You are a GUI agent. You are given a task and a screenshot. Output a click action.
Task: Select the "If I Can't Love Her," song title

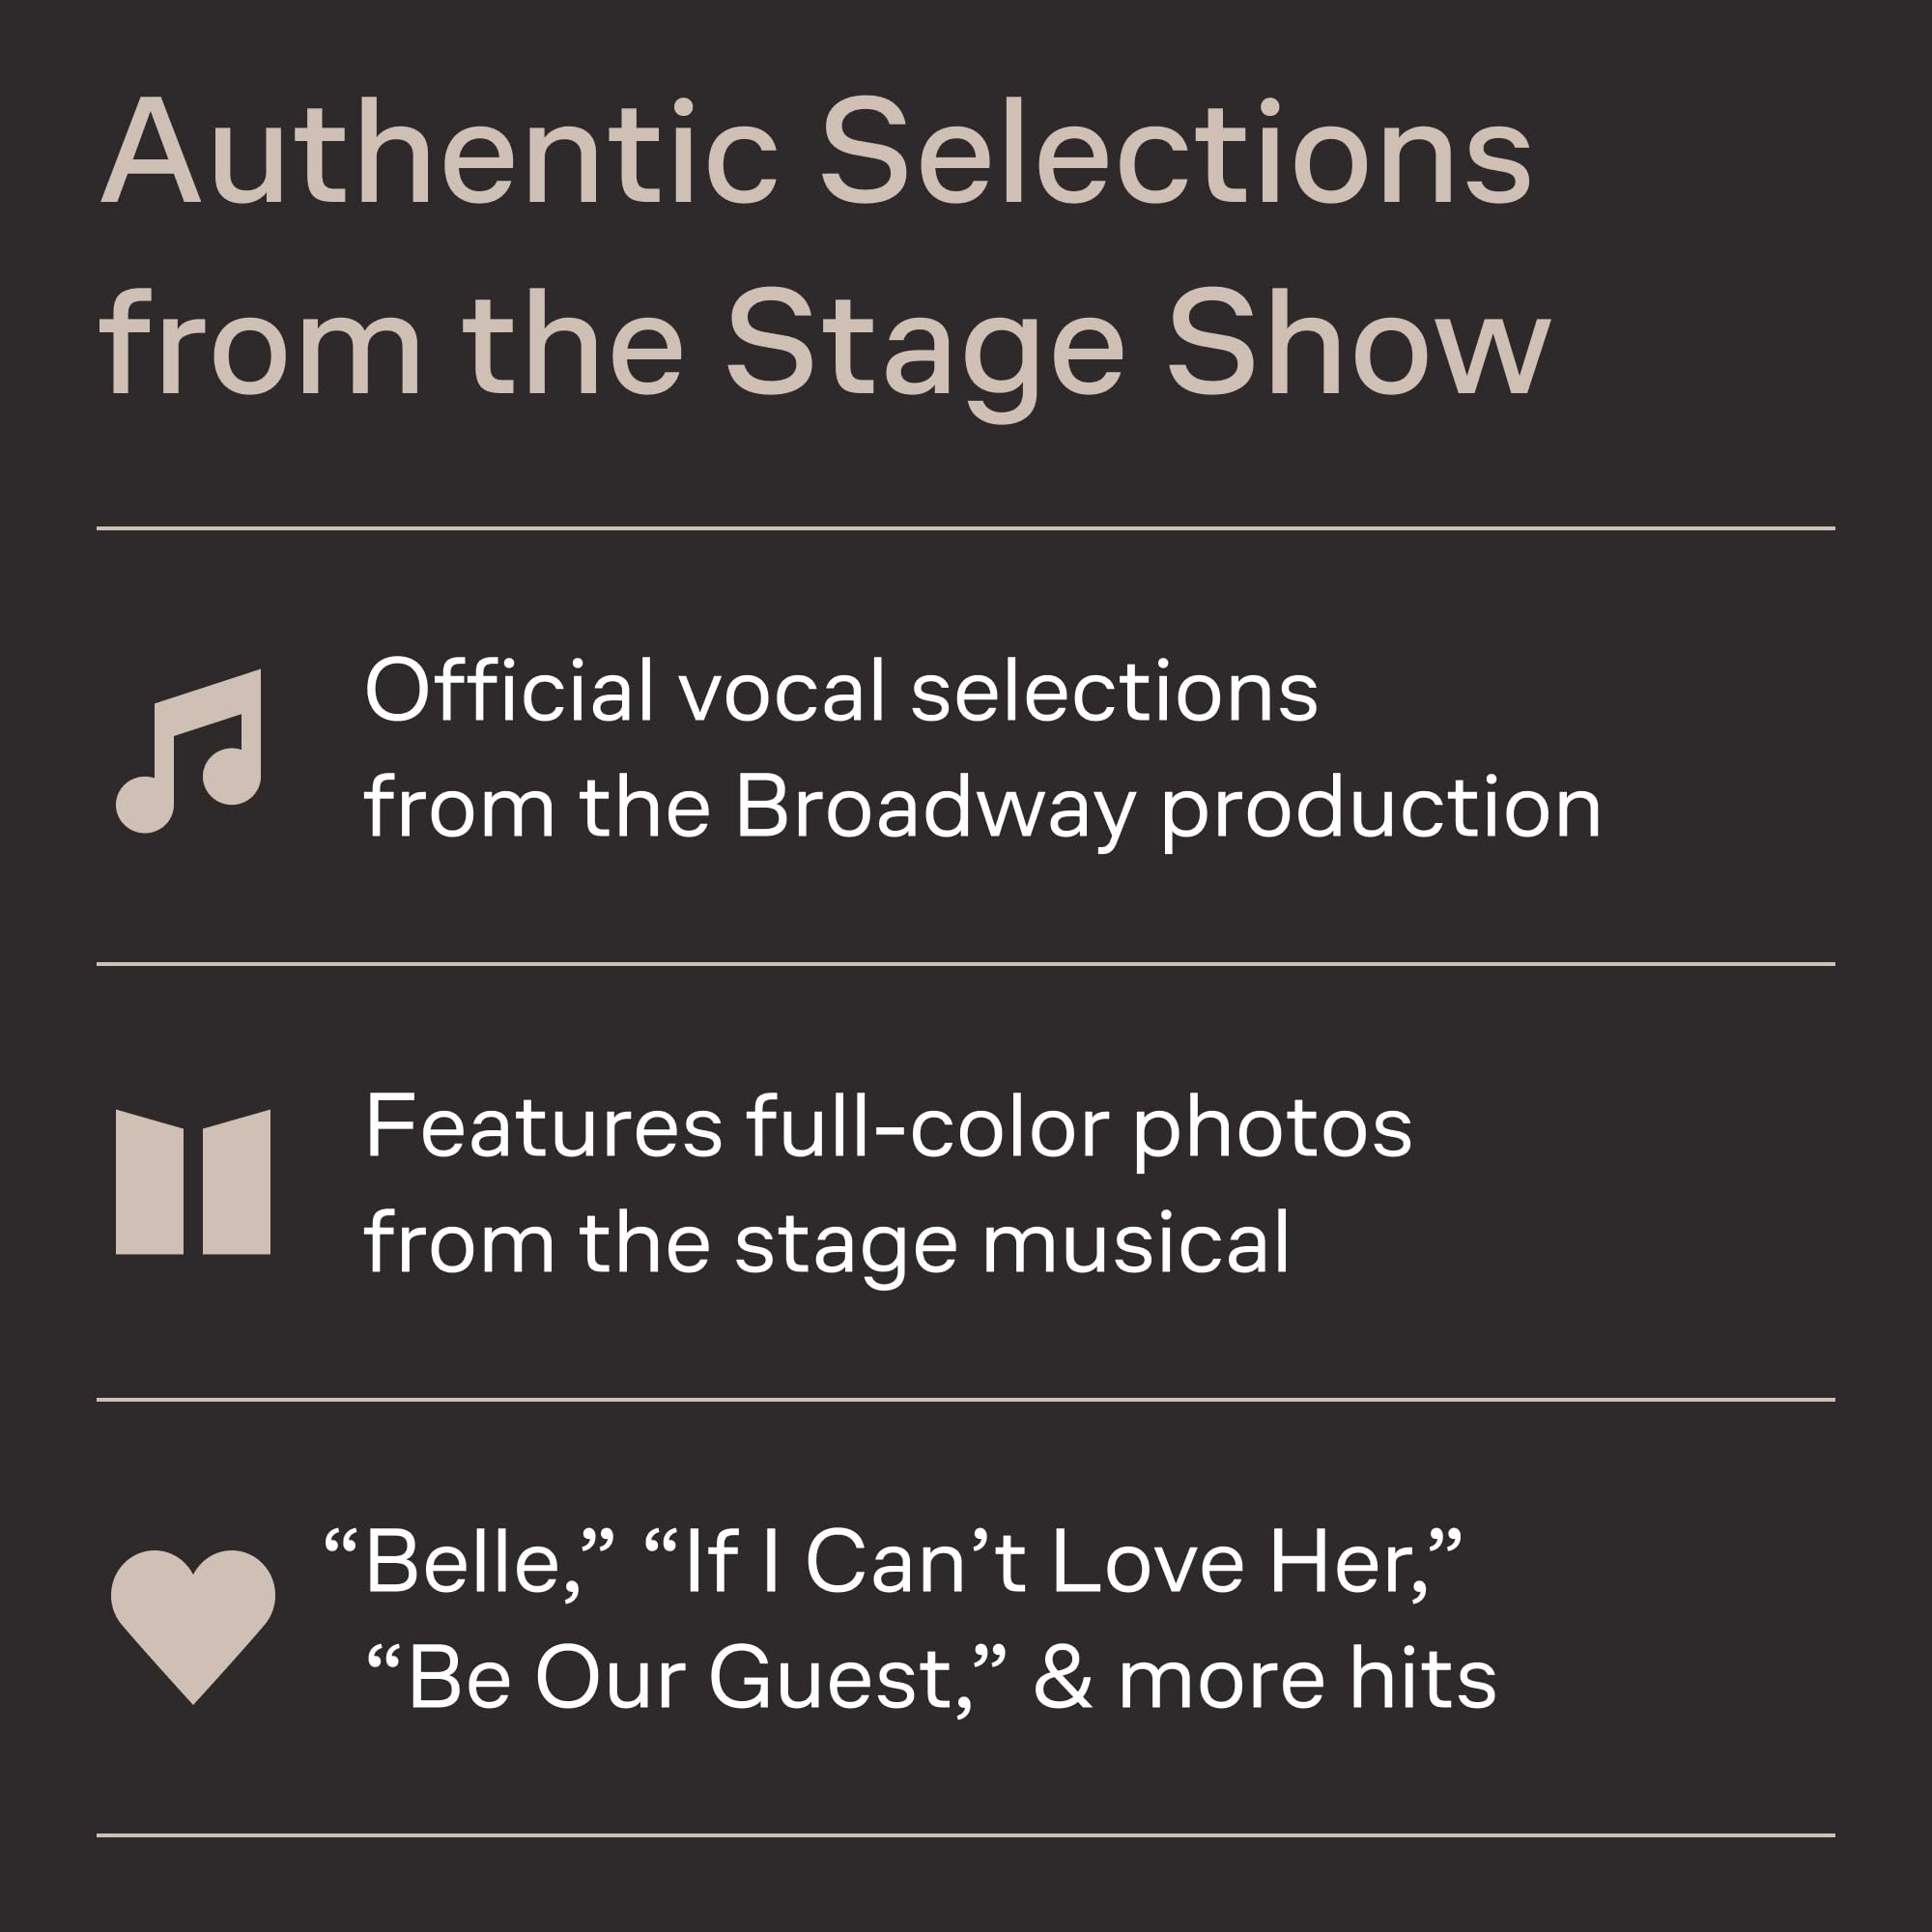1052,1562
